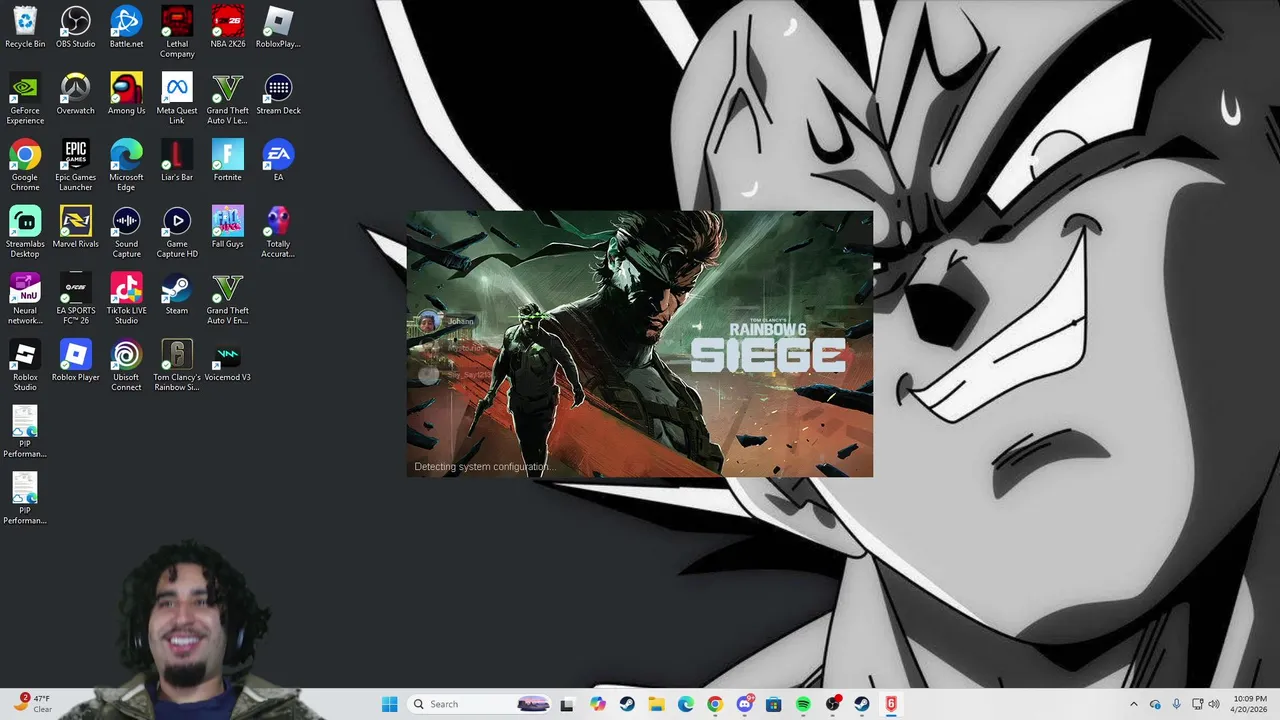Select the Fall Guys desktop icon
The image size is (1280, 720).
227,228
